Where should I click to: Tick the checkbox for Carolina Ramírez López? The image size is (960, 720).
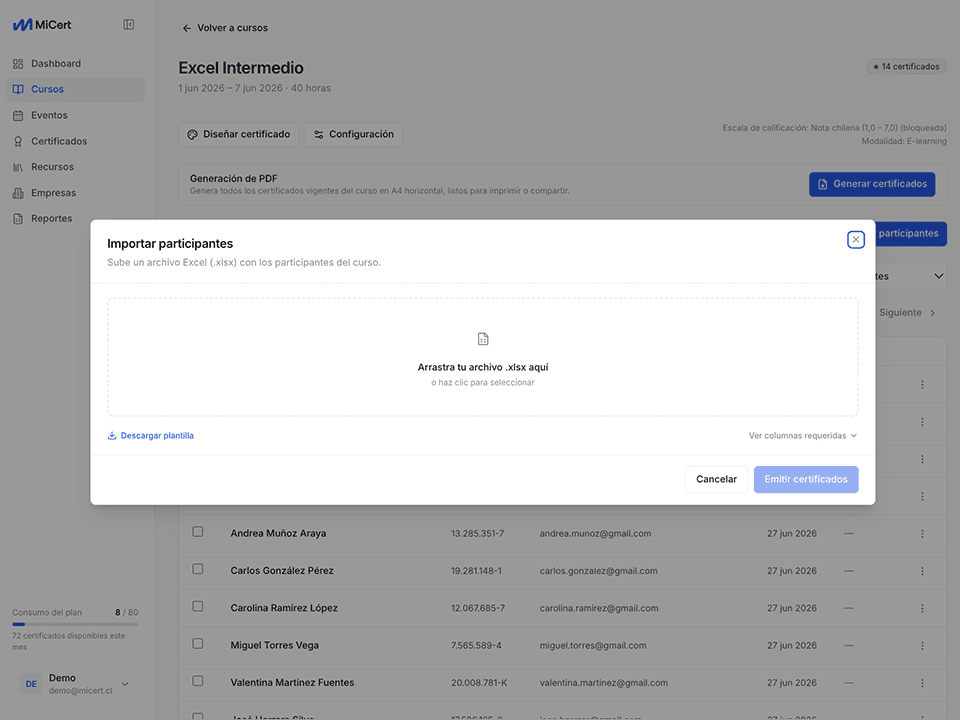[x=198, y=606]
